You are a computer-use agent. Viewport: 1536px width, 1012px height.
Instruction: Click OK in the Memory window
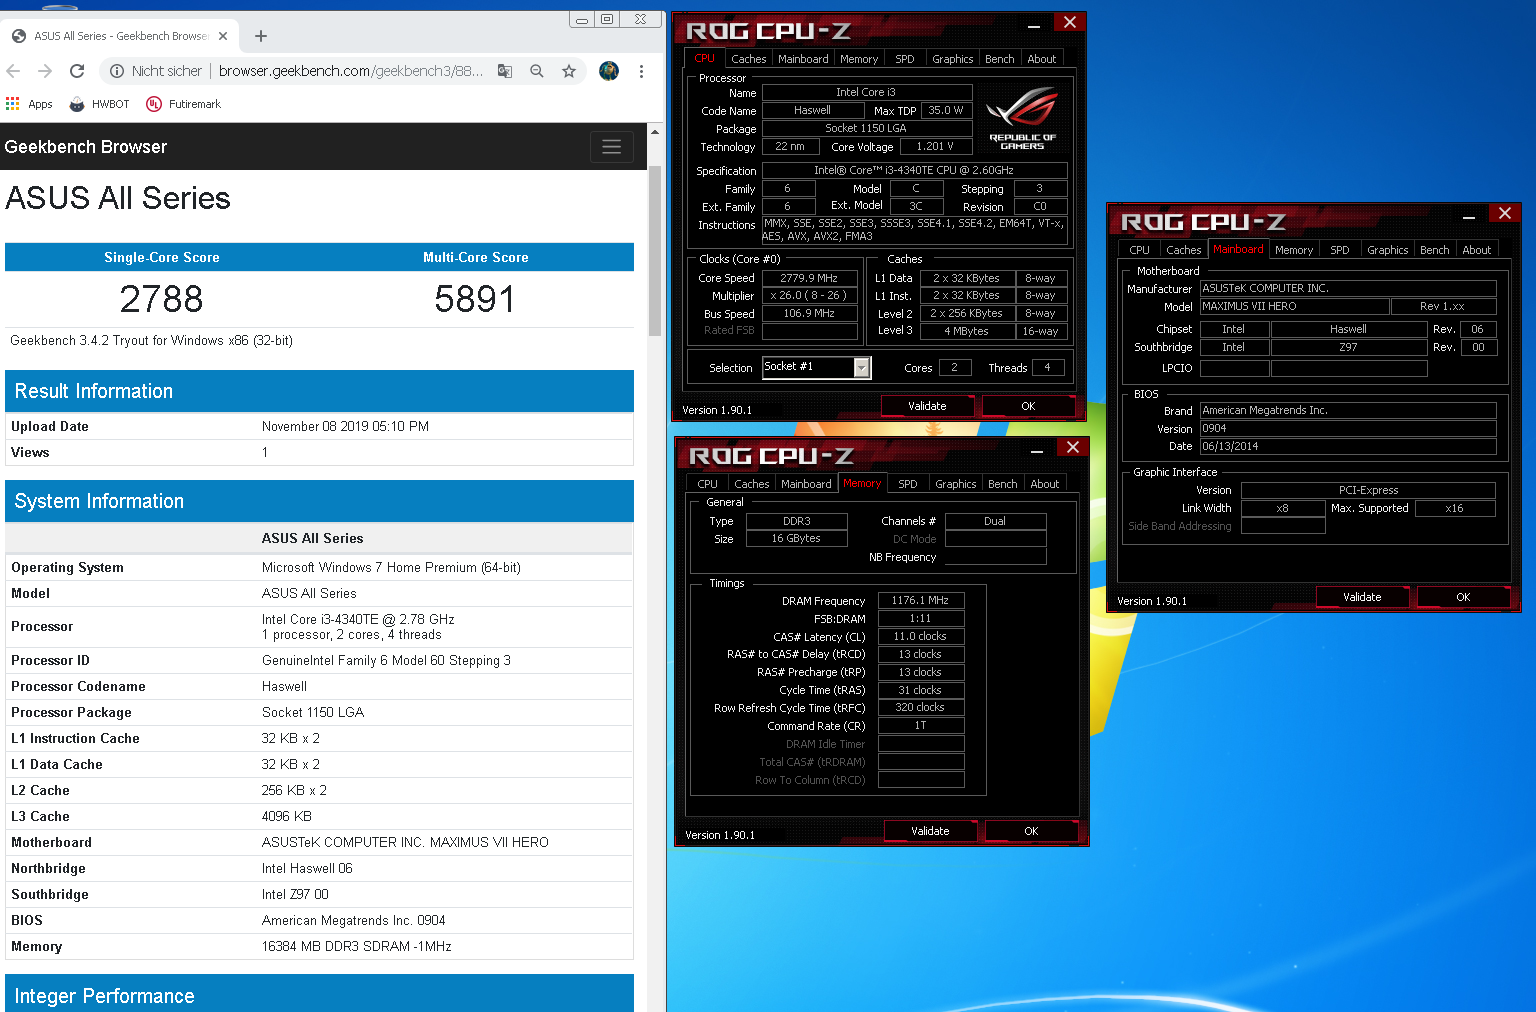pos(1031,831)
